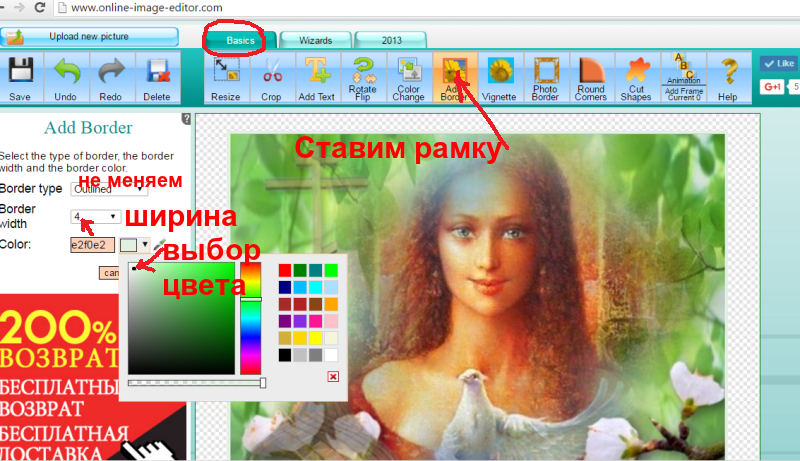Close the color picker popup
800x461 pixels.
(x=333, y=376)
